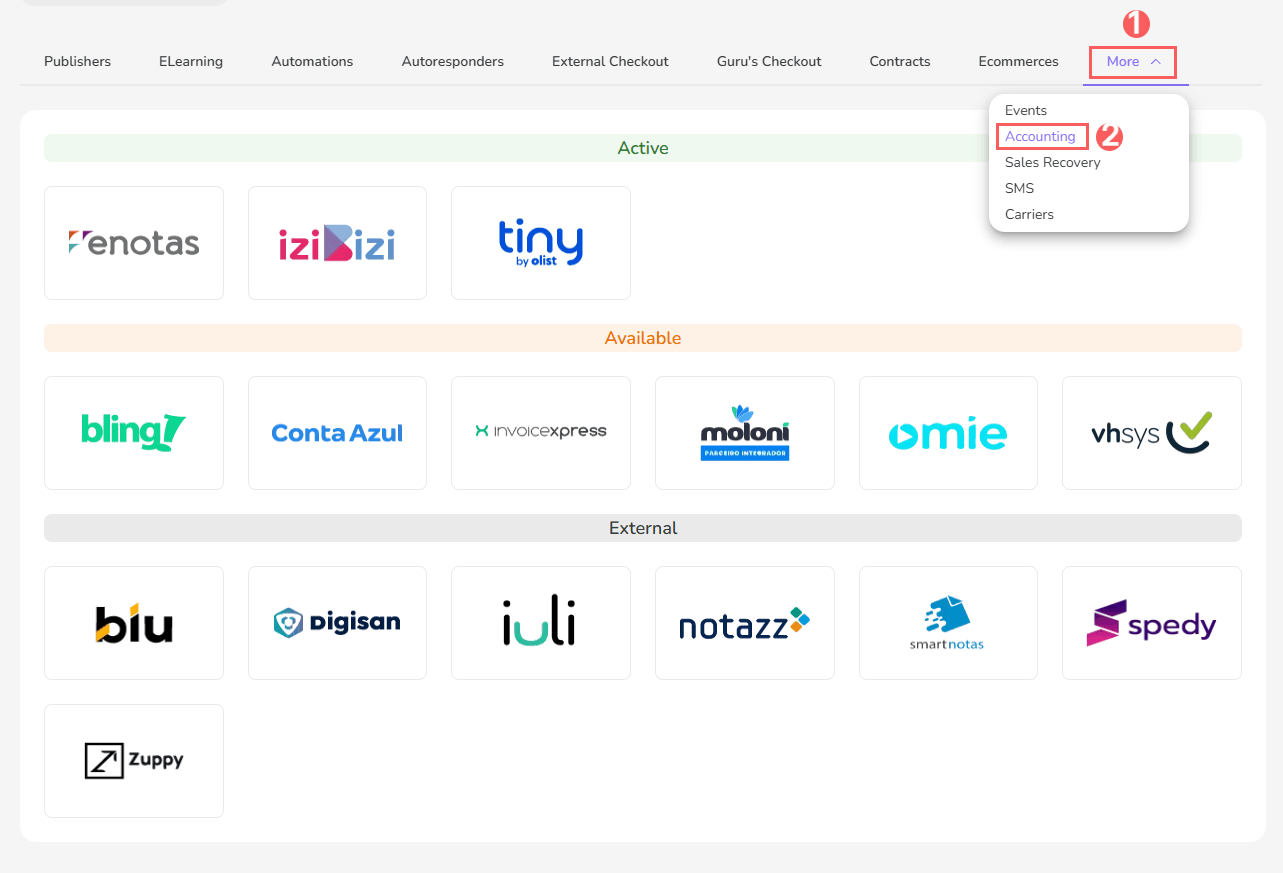Switch to the Contracts tab
1283x873 pixels.
coord(900,62)
